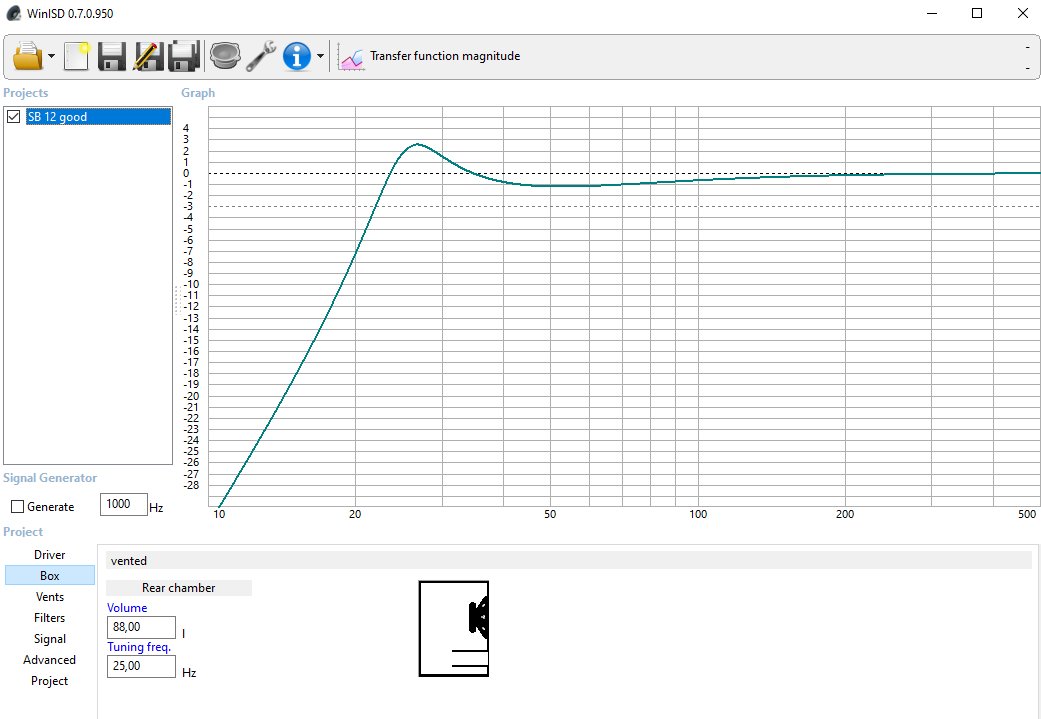Open the Driver tab

50,554
